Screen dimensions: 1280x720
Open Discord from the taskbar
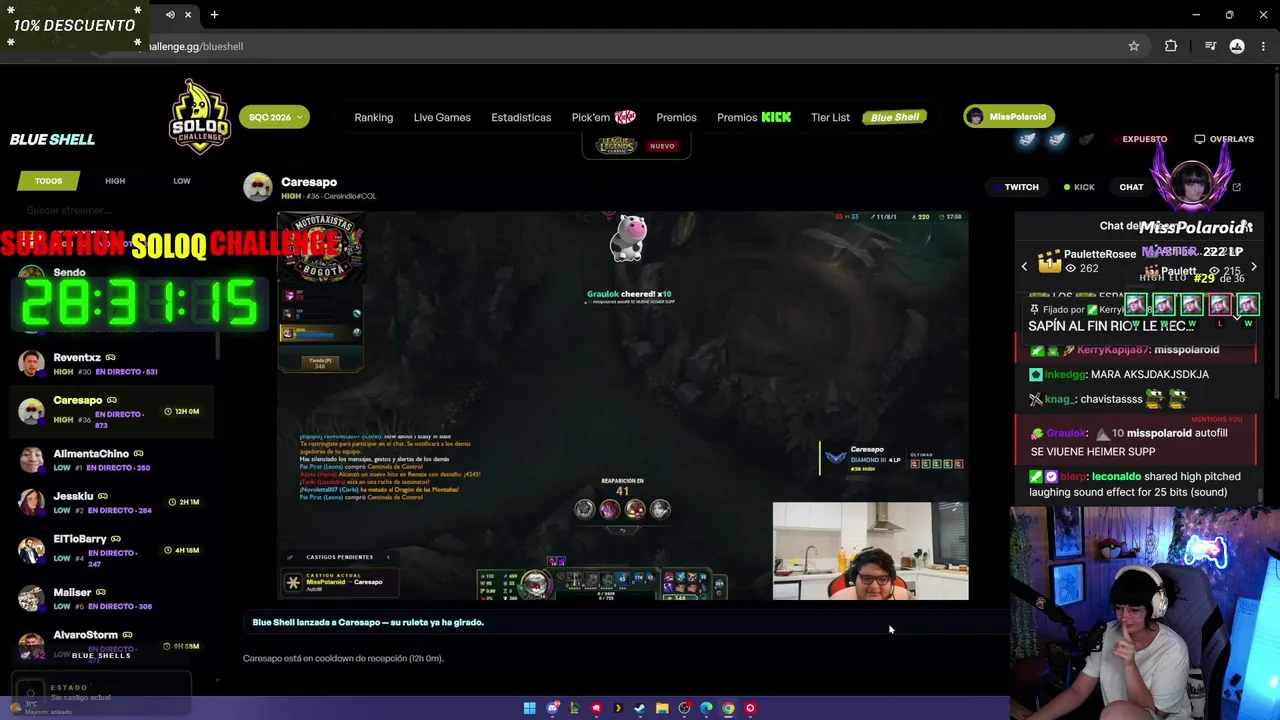click(x=552, y=708)
